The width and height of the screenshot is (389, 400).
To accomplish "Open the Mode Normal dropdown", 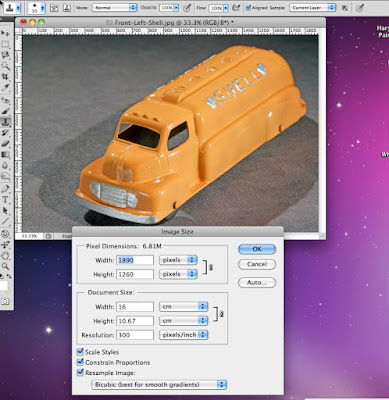I will (114, 8).
